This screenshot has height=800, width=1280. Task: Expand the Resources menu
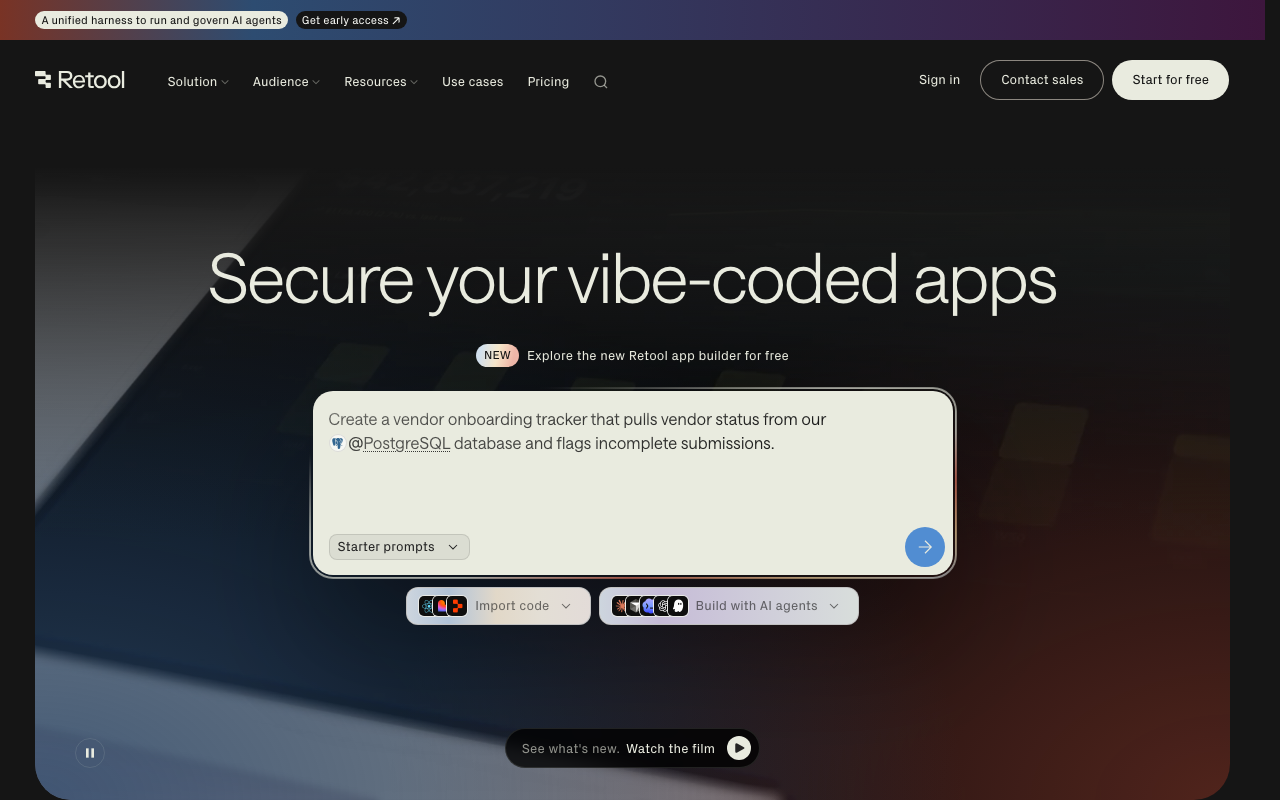click(381, 82)
